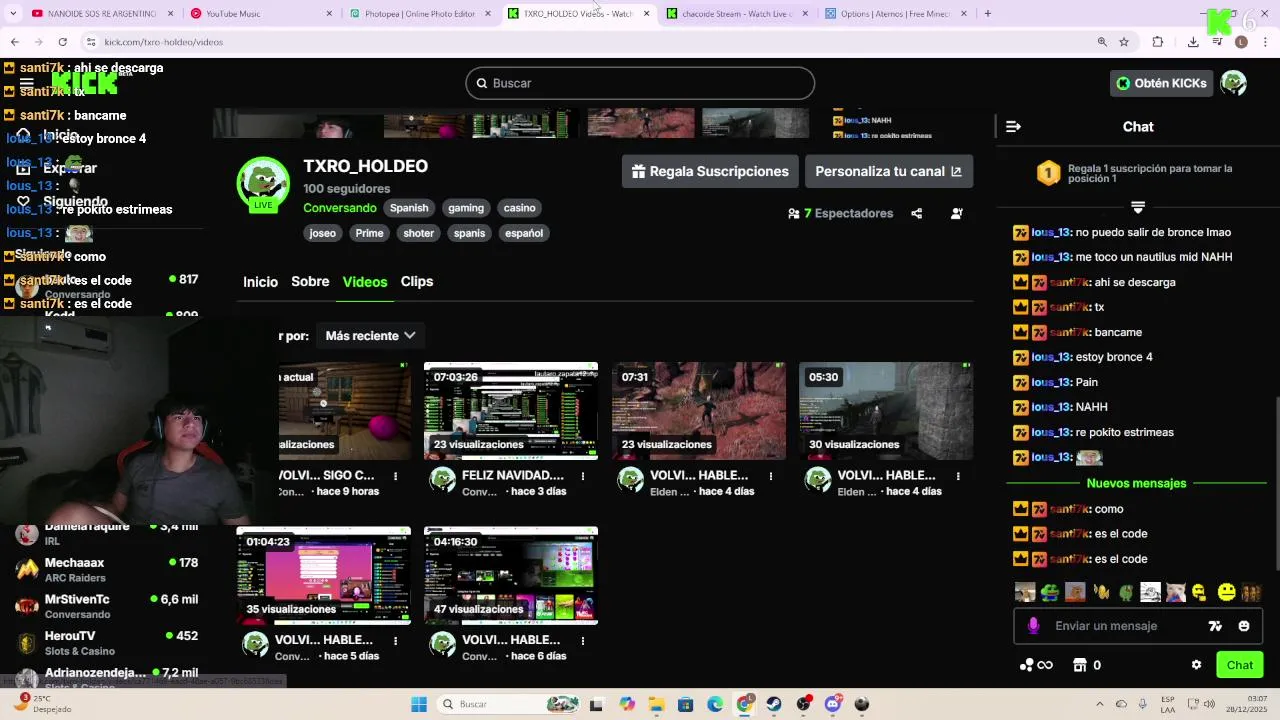Click the purple microphone icon in message box
The width and height of the screenshot is (1280, 720).
(x=1033, y=626)
